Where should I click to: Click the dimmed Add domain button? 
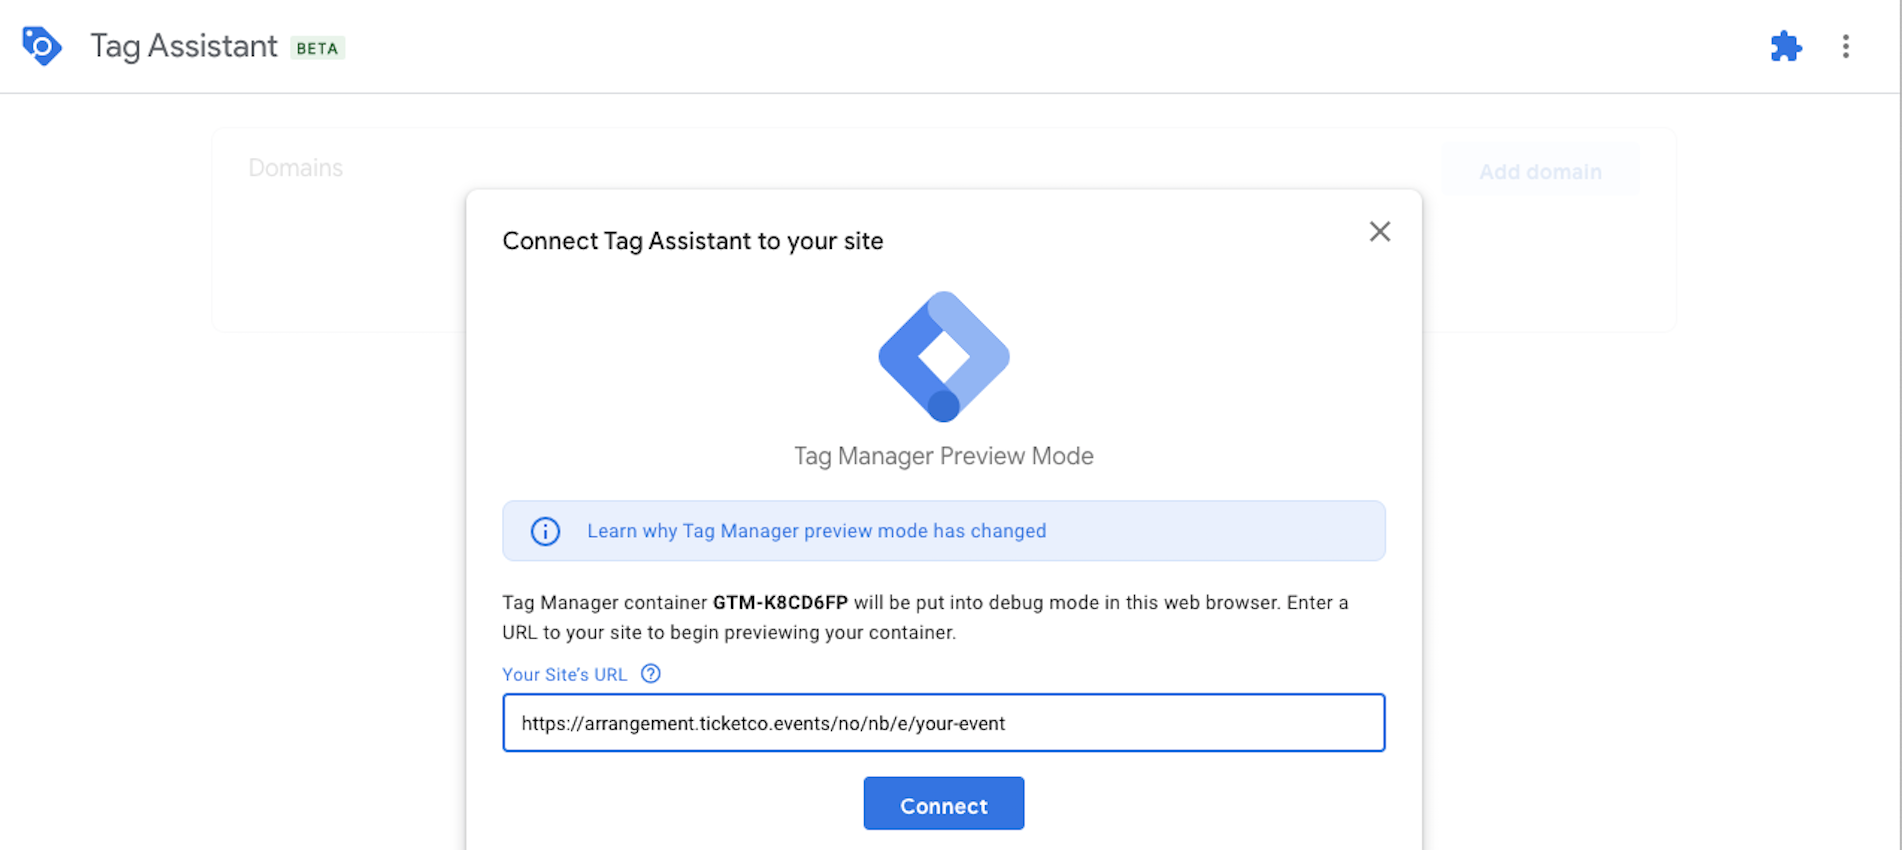[1540, 172]
